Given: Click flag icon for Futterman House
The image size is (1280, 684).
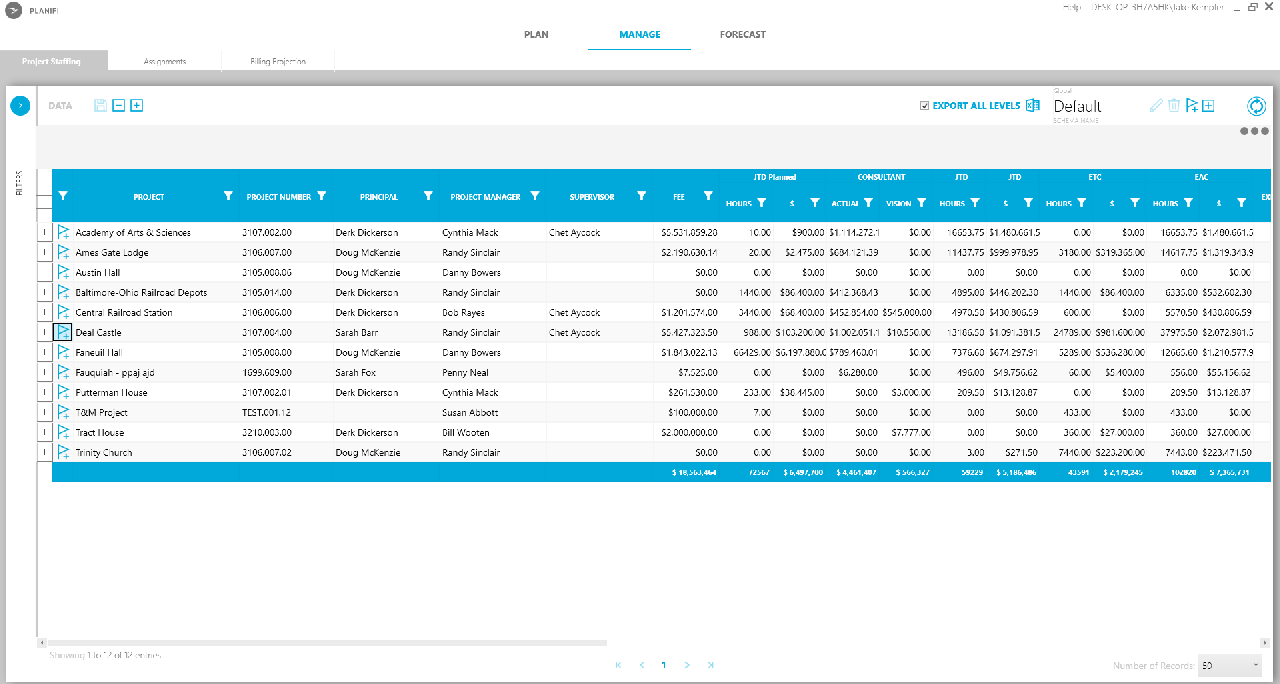Looking at the screenshot, I should pos(63,392).
